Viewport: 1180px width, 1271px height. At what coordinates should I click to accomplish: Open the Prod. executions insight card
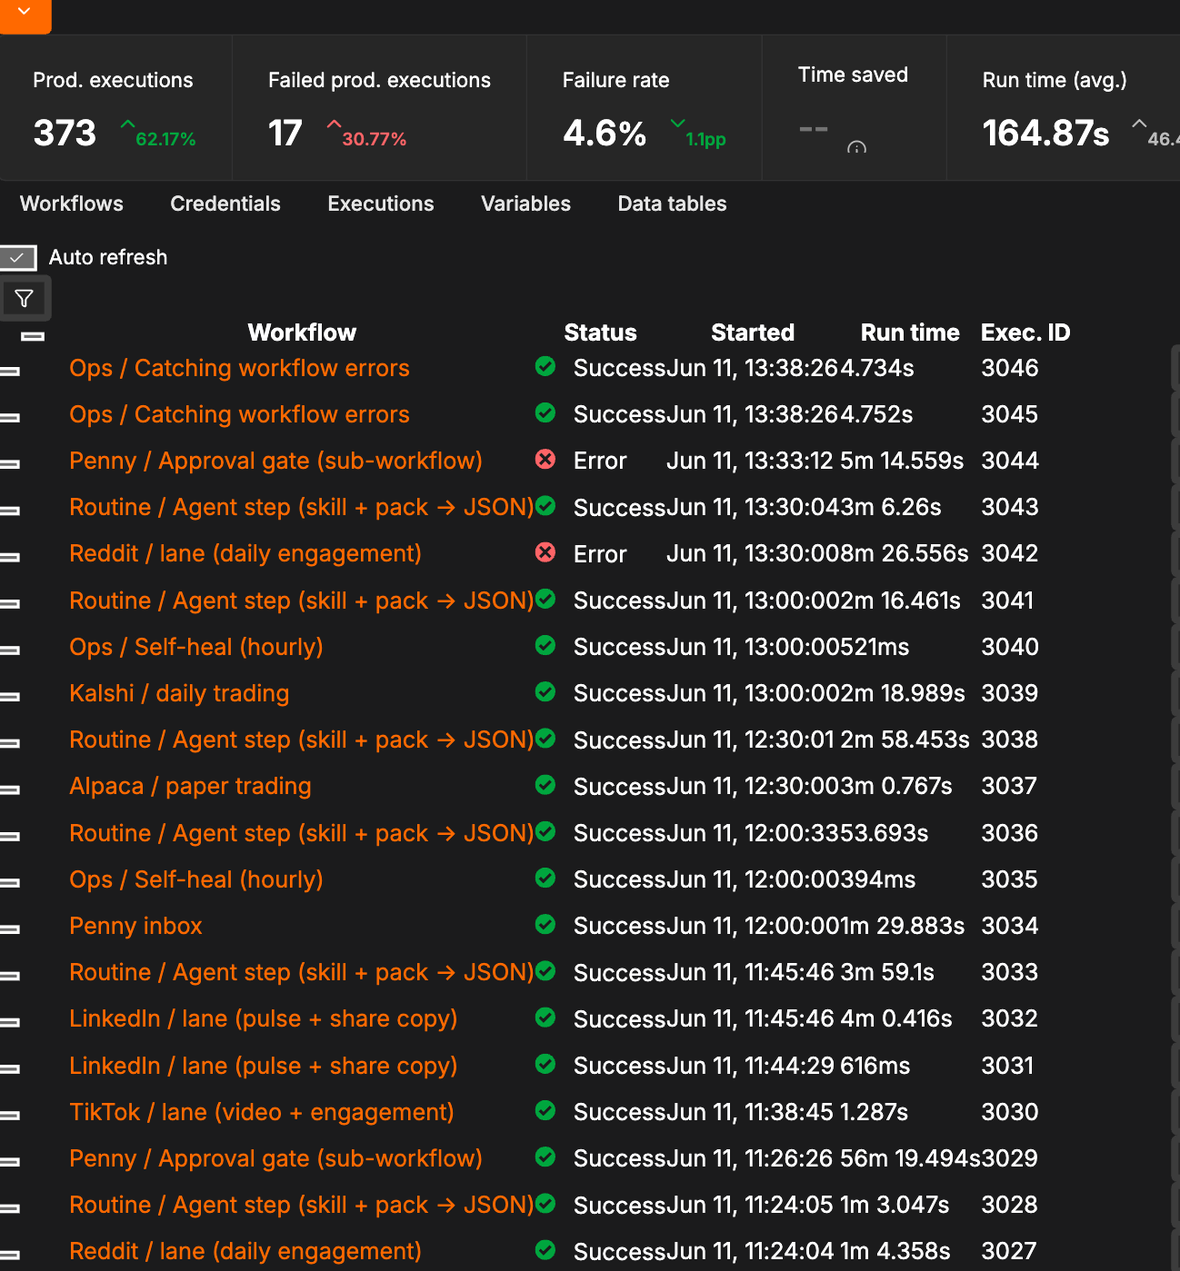pos(116,108)
